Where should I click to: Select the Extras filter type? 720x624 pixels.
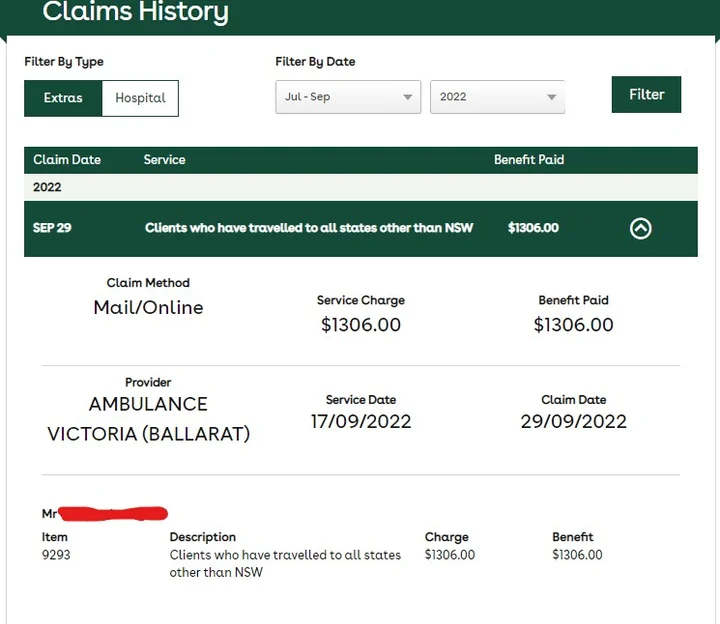63,98
